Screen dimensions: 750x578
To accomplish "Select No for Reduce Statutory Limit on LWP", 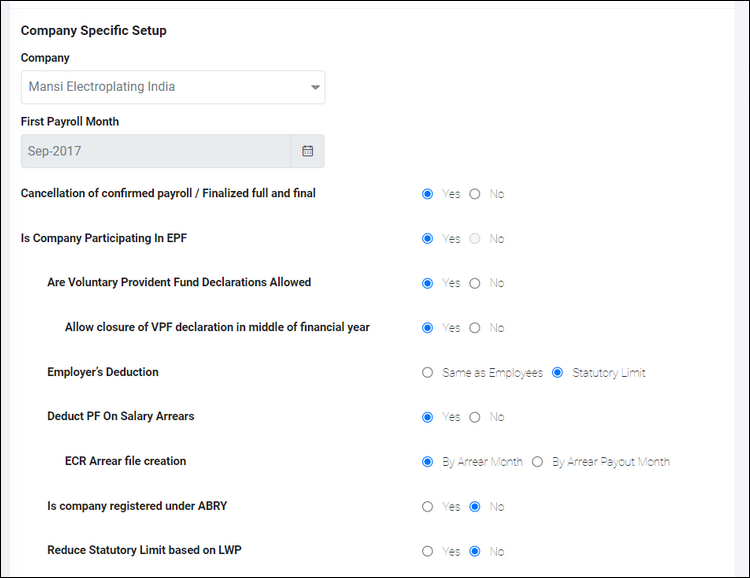I will (x=475, y=551).
